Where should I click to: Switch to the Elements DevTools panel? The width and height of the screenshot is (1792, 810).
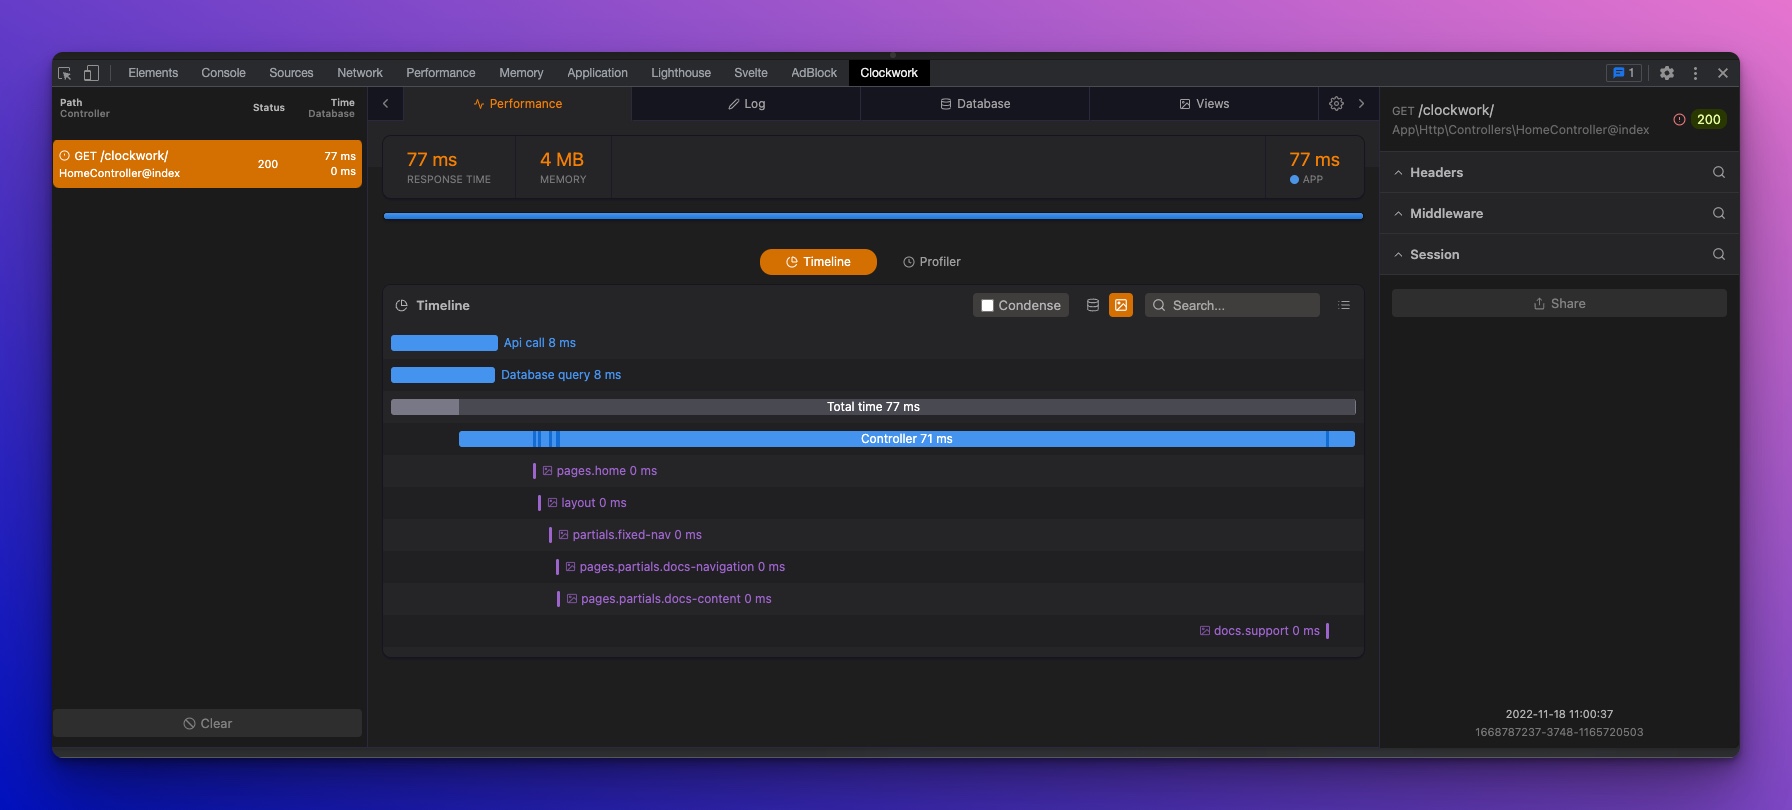tap(153, 73)
